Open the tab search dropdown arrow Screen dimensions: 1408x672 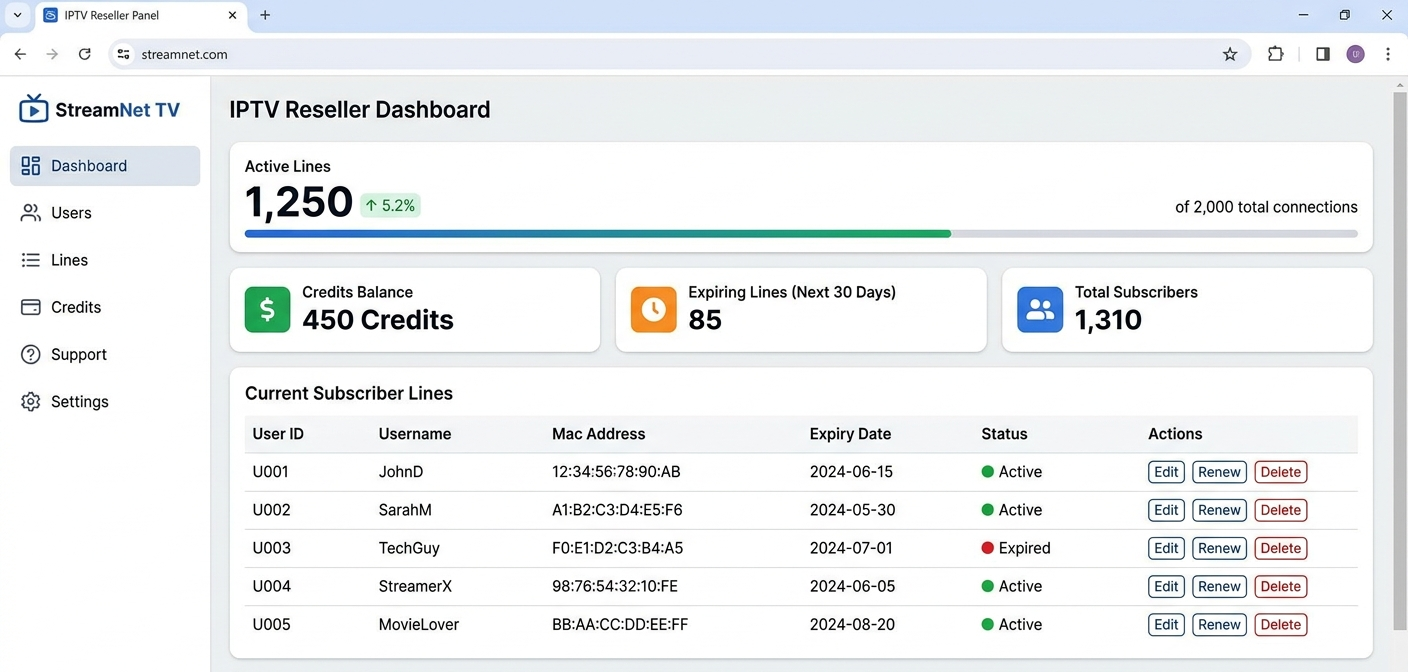tap(17, 15)
